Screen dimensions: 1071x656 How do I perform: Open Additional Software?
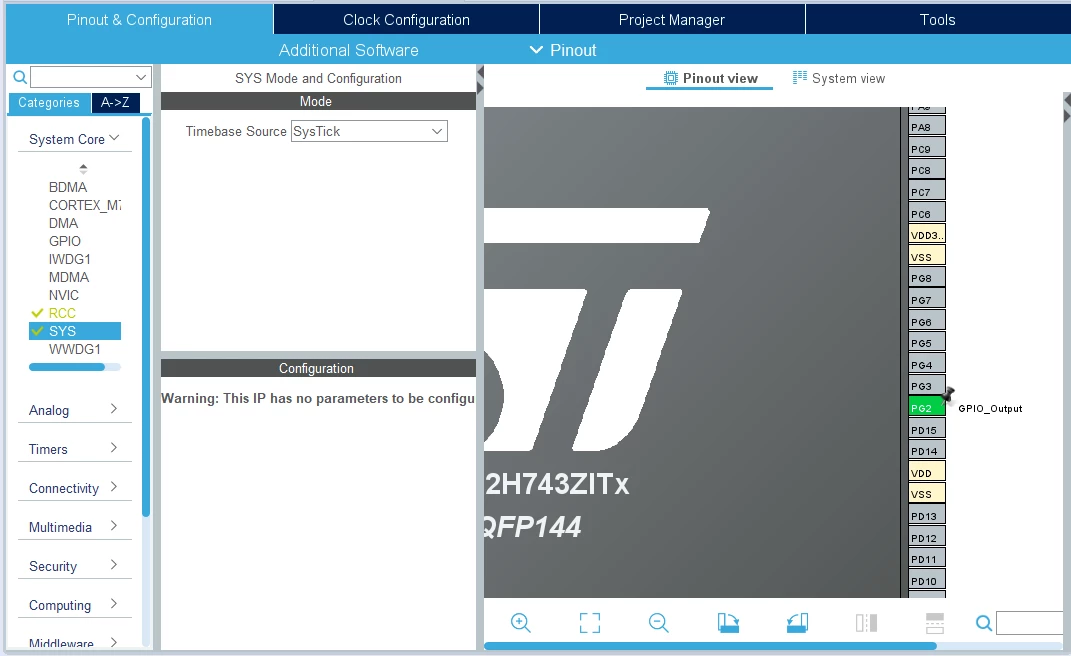pyautogui.click(x=348, y=50)
